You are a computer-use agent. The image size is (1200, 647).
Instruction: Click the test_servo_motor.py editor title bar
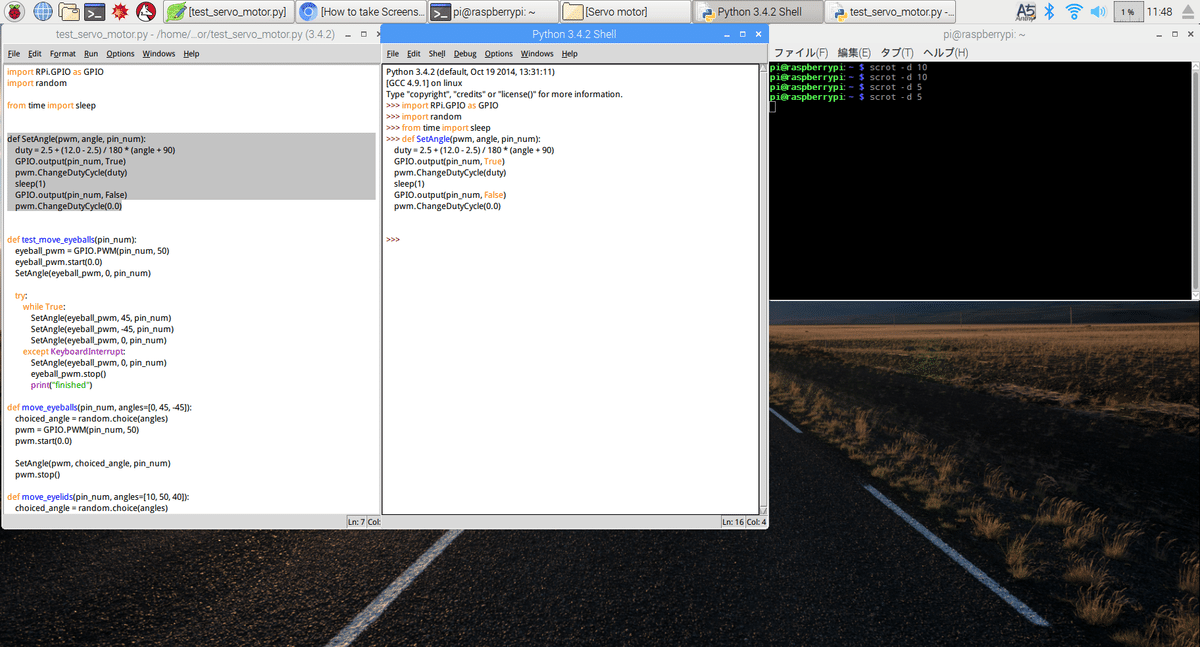click(x=190, y=34)
